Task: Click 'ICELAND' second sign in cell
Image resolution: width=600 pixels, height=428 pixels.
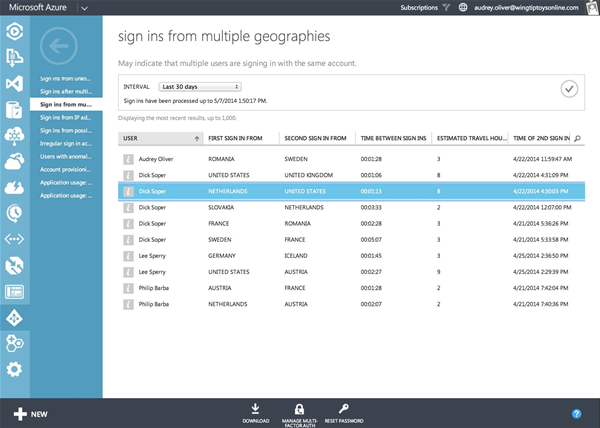Action: [x=296, y=256]
